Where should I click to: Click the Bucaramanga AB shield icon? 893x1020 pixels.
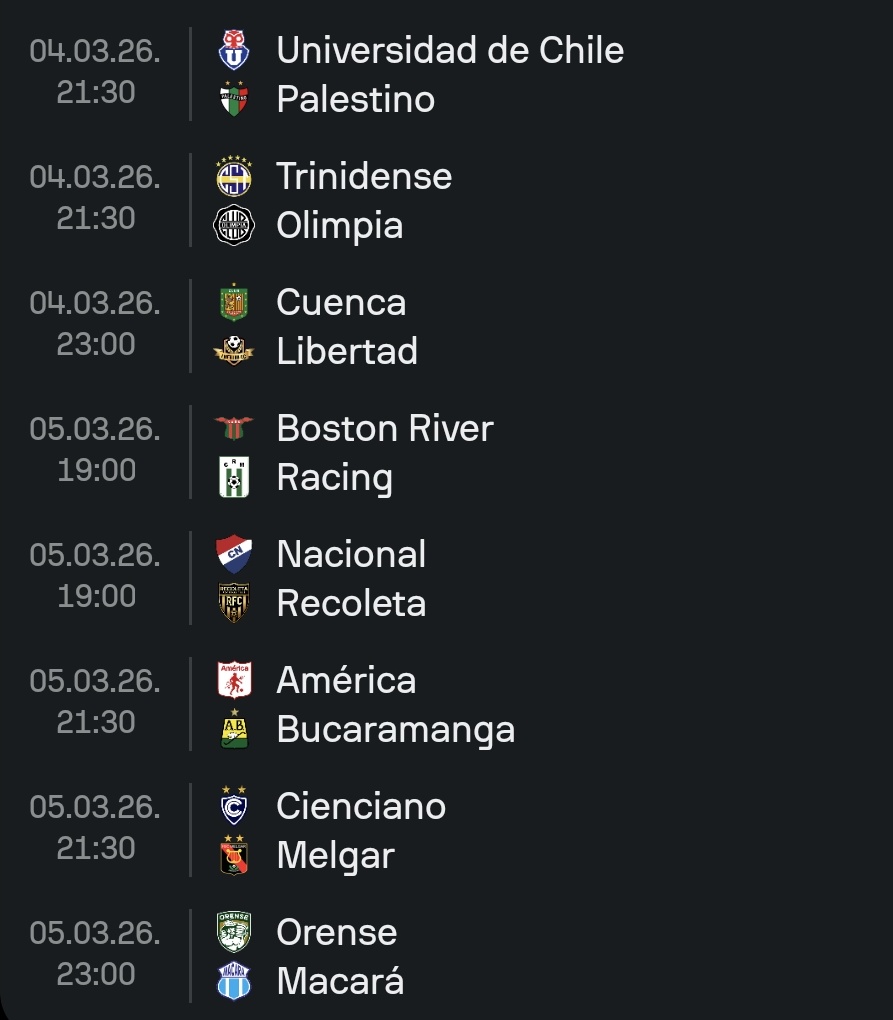click(234, 730)
